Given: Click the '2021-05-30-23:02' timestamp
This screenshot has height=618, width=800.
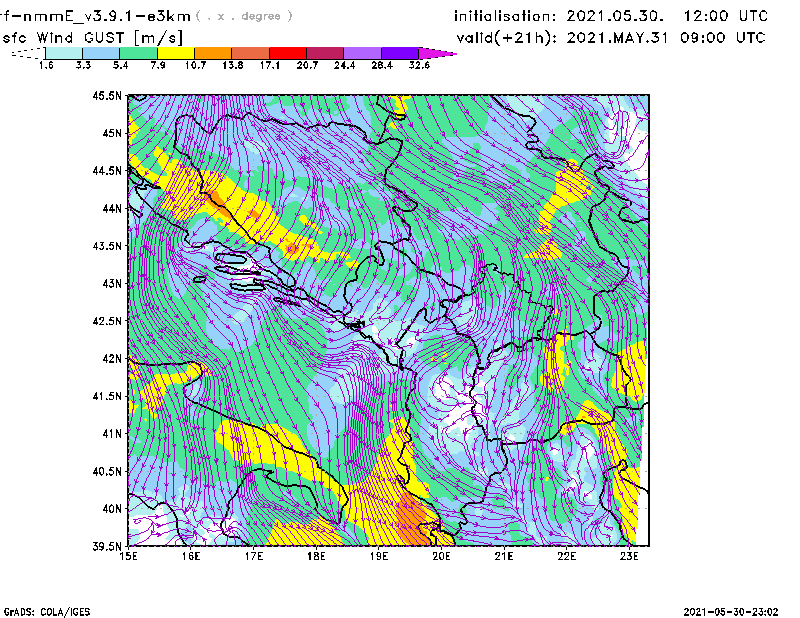Looking at the screenshot, I should [731, 612].
